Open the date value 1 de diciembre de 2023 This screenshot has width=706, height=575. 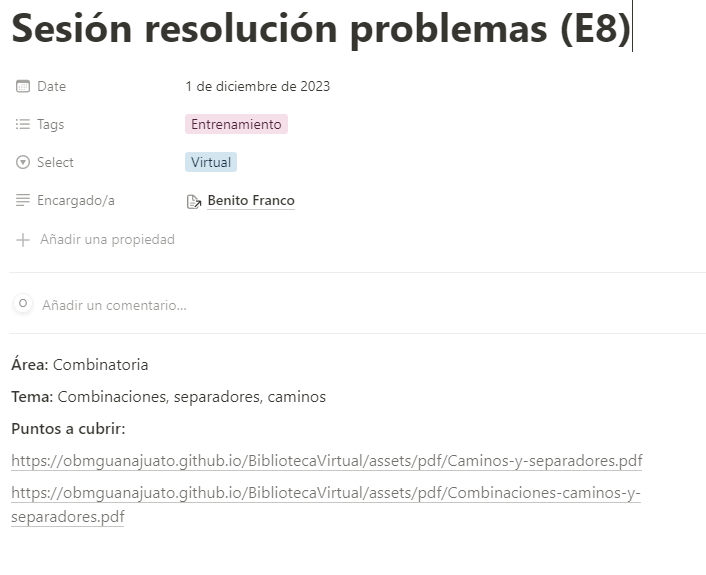point(258,86)
